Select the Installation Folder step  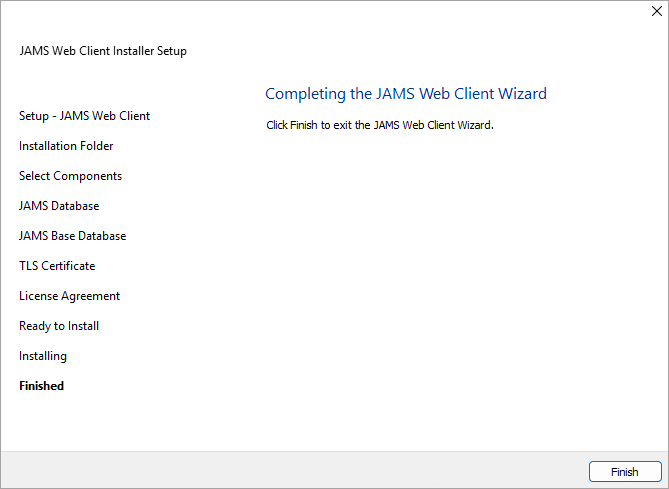click(x=66, y=146)
